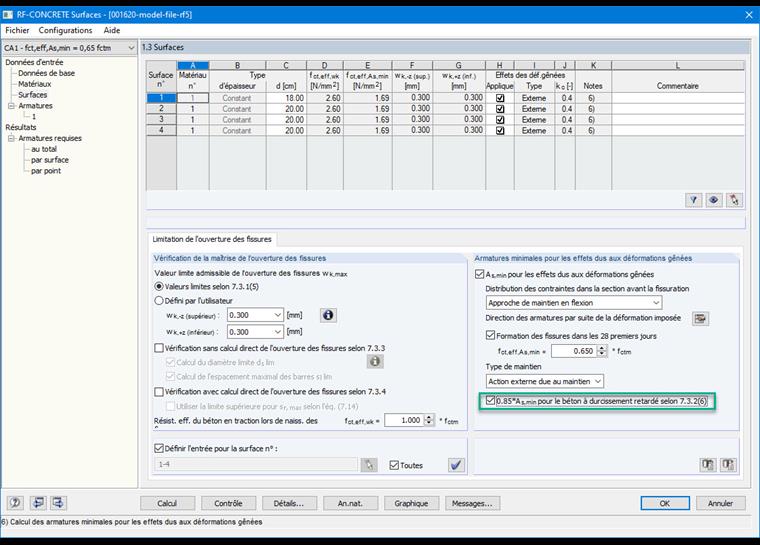This screenshot has width=760, height=545.
Task: Select Limitation de l'ouverture des fissures tab
Action: (x=212, y=239)
